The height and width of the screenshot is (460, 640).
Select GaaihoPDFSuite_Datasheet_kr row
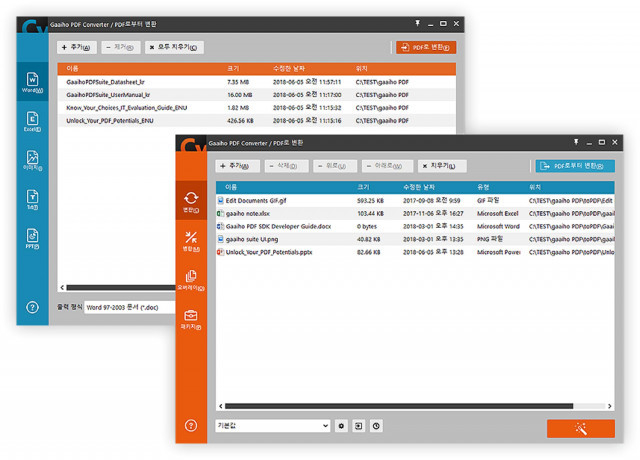click(x=257, y=82)
